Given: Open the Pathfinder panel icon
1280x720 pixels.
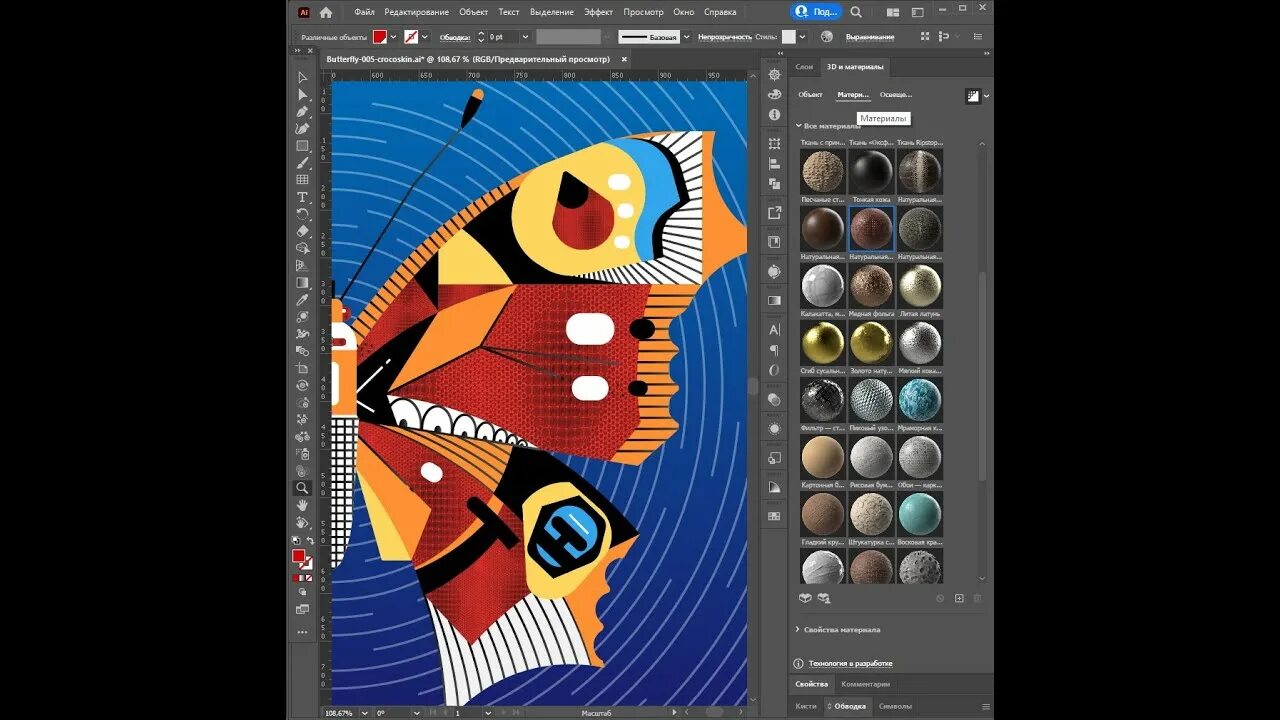Looking at the screenshot, I should (774, 184).
